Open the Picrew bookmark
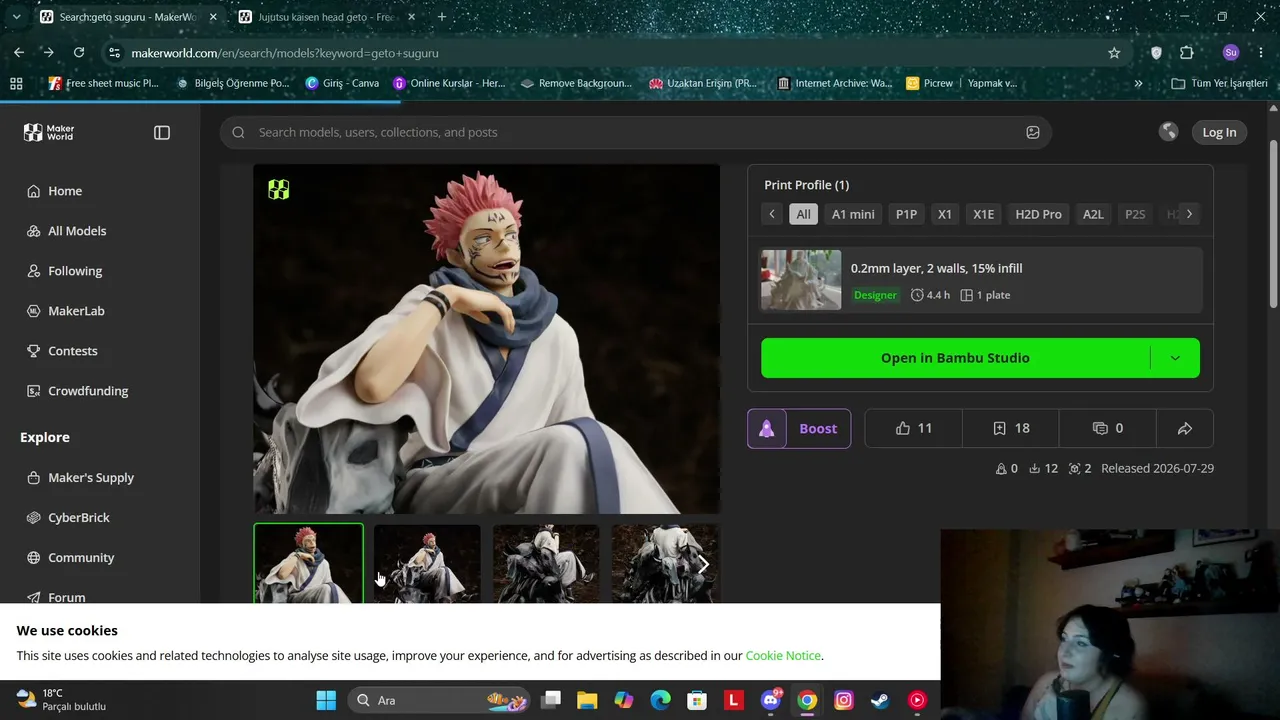1280x720 pixels. [x=929, y=83]
